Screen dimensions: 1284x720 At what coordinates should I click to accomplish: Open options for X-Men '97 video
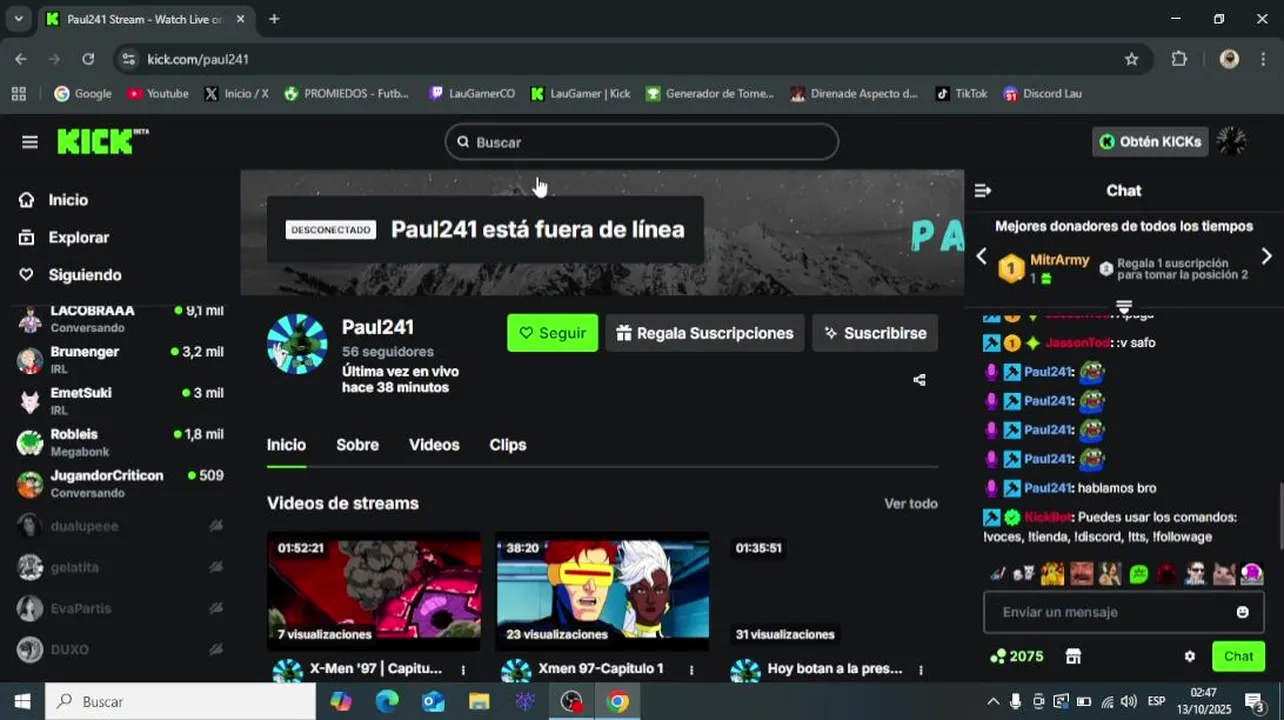[463, 670]
